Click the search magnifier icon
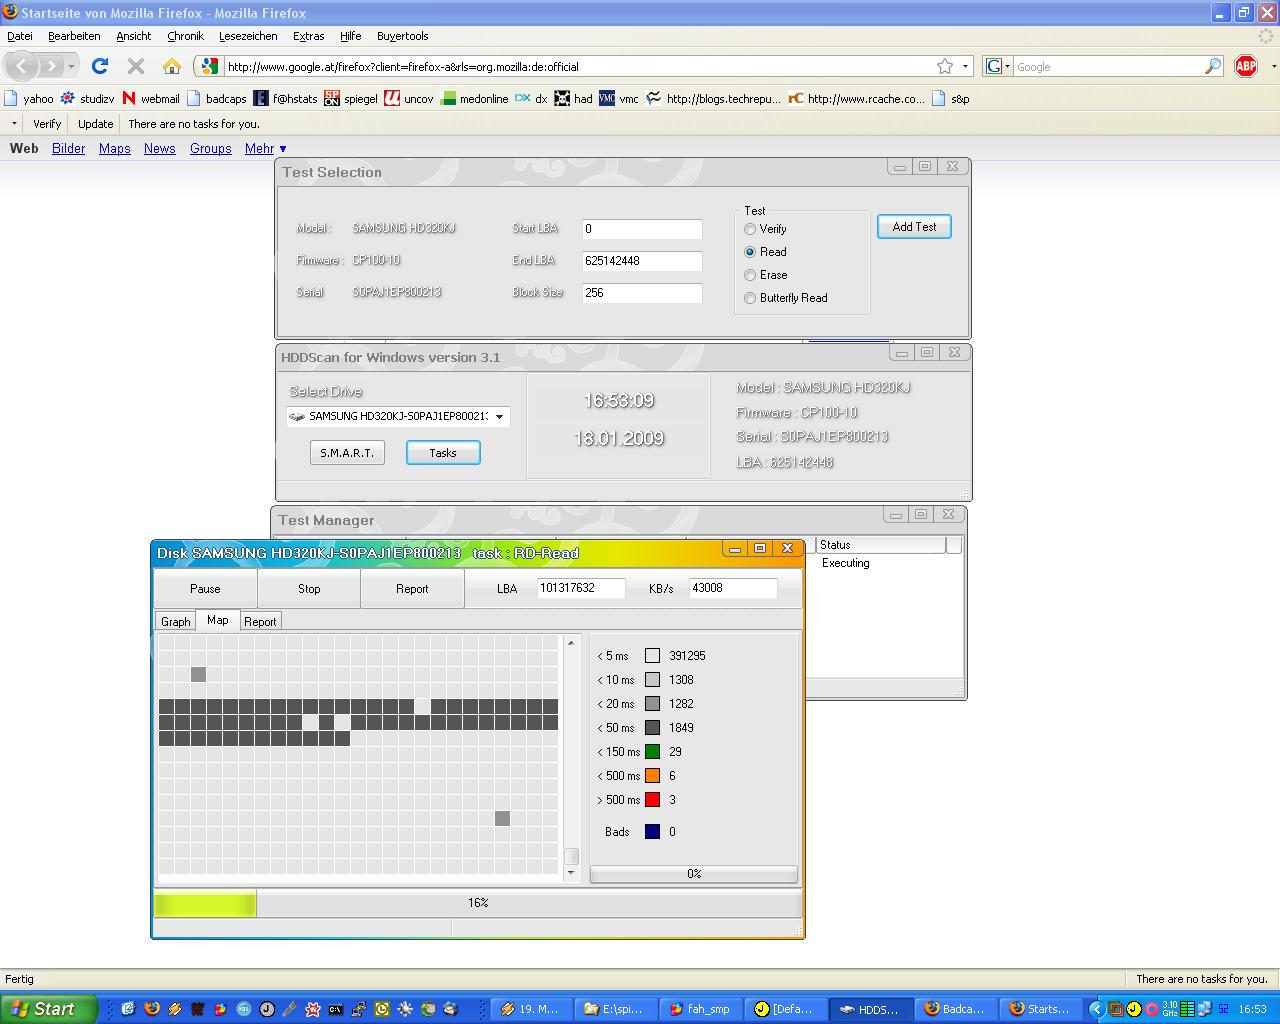This screenshot has height=1024, width=1280. click(1213, 66)
